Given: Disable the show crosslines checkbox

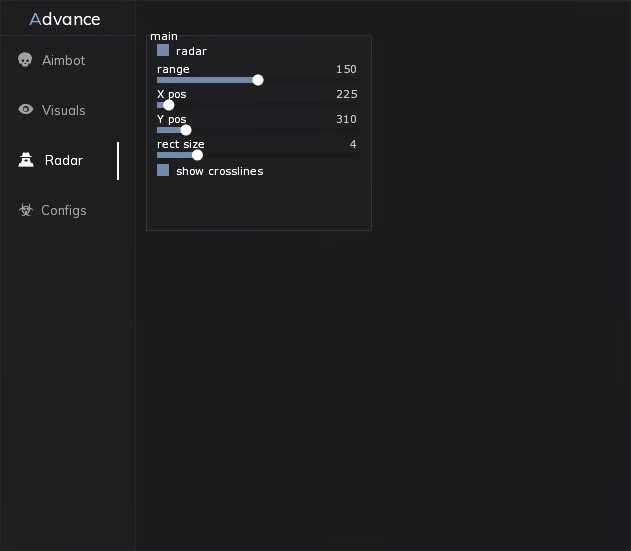Looking at the screenshot, I should 163,170.
